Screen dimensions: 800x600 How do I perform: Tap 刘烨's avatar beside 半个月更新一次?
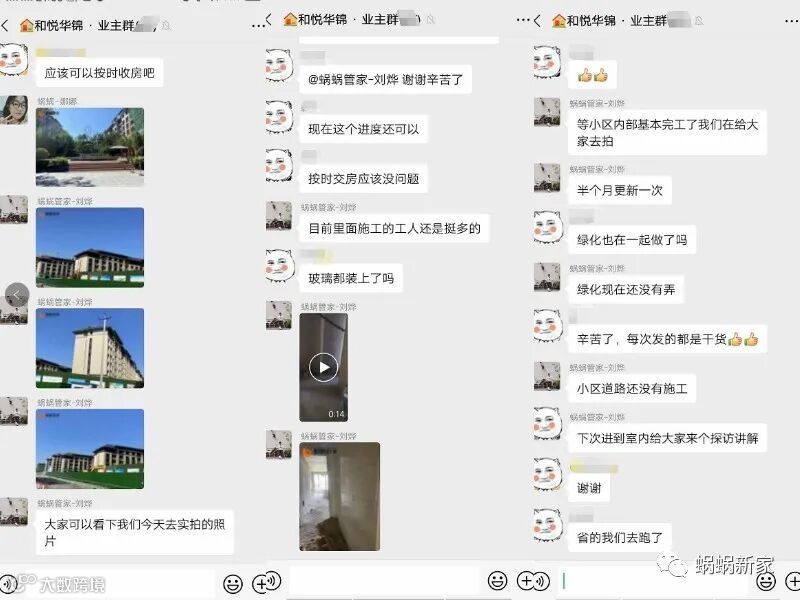coord(547,178)
